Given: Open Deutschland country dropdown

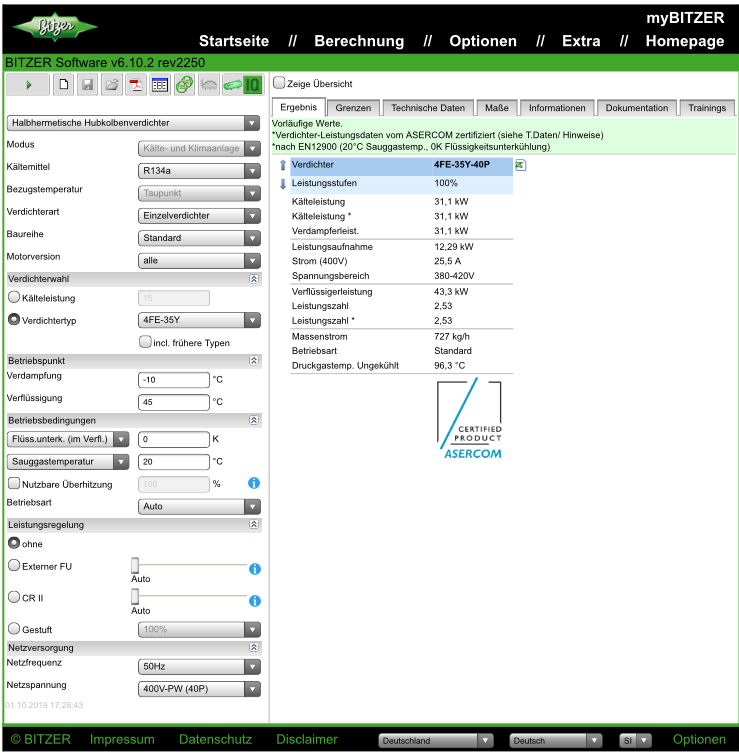Looking at the screenshot, I should coord(436,741).
